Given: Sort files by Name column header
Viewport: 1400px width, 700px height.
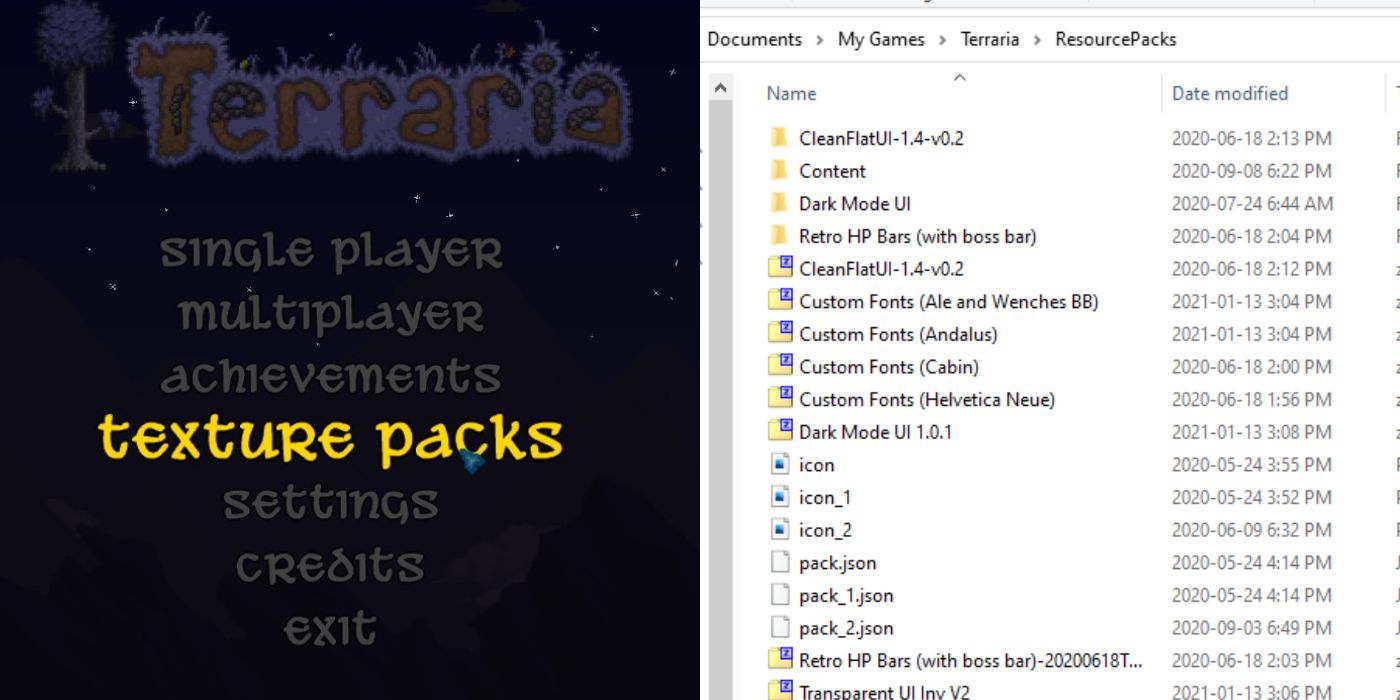Looking at the screenshot, I should pyautogui.click(x=791, y=93).
